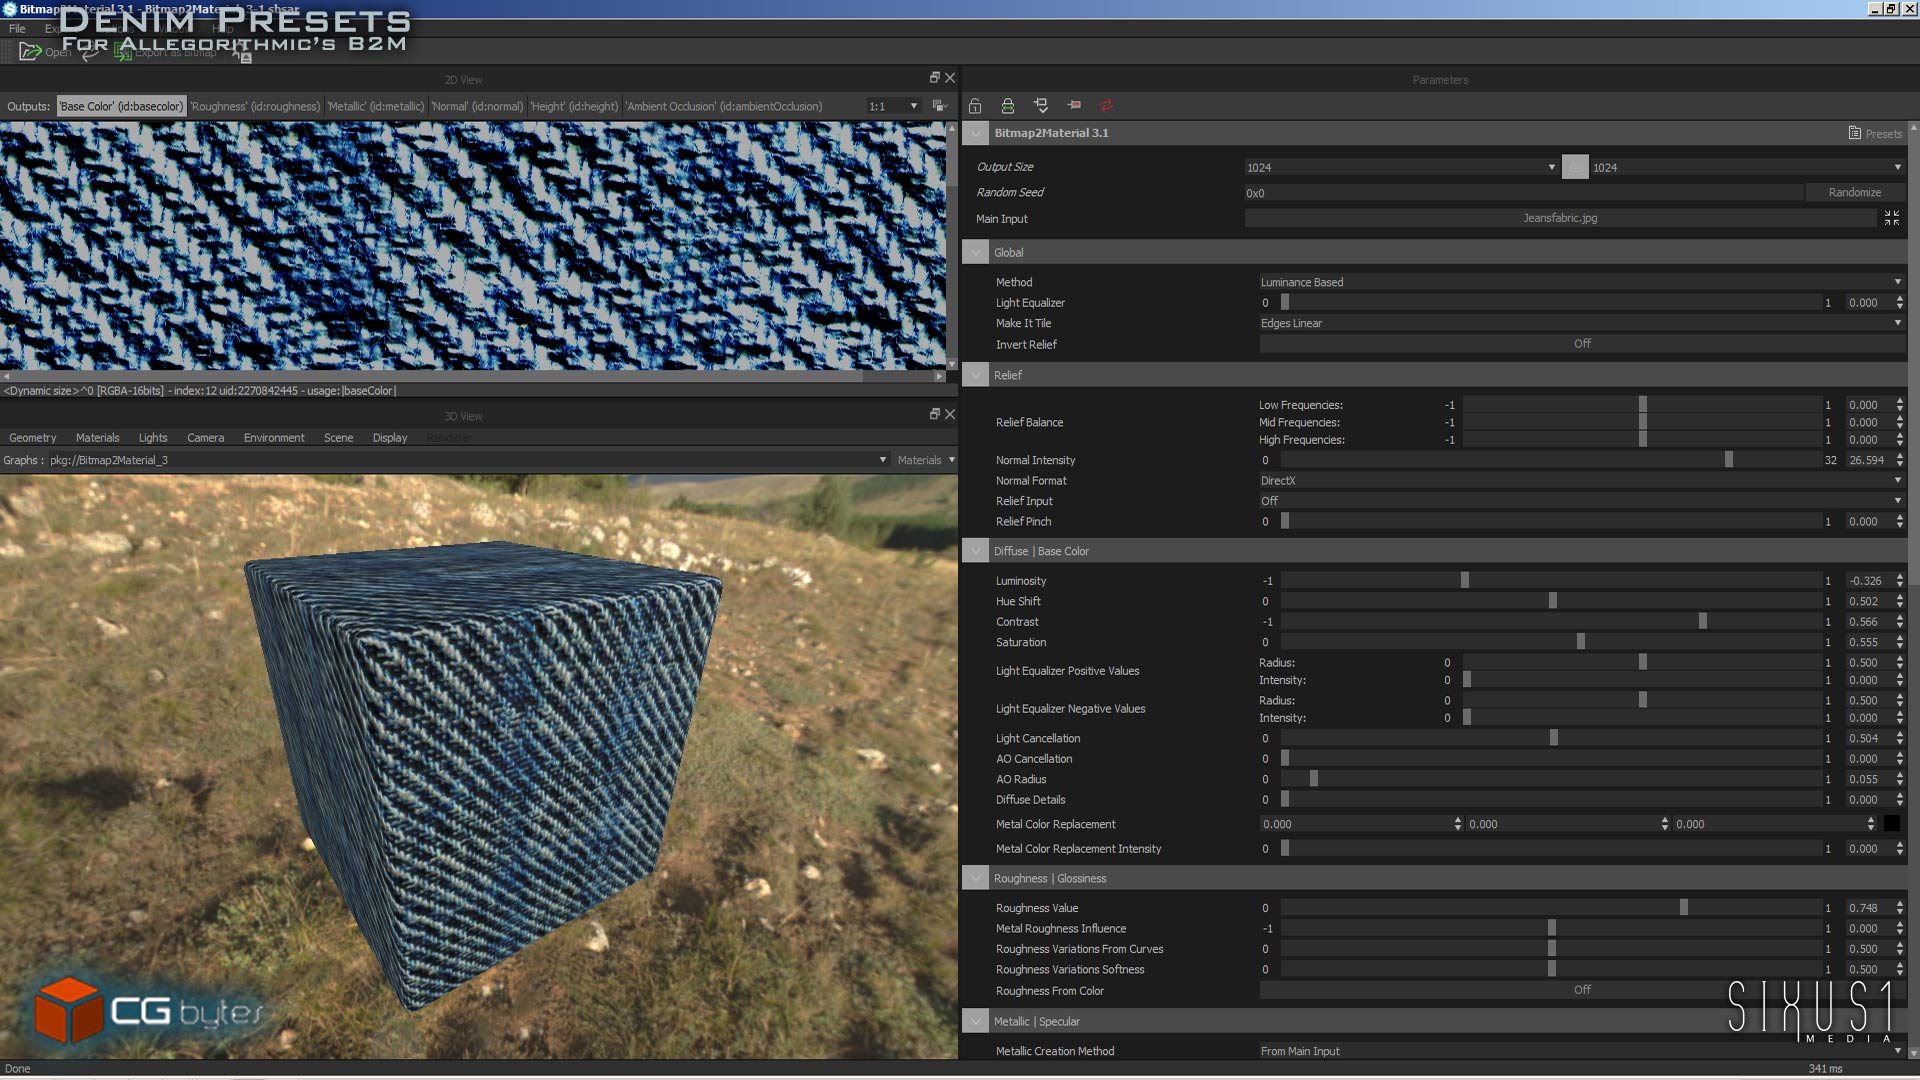Viewport: 1920px width, 1080px height.
Task: Open the Make It Tile dropdown
Action: [x=1582, y=323]
